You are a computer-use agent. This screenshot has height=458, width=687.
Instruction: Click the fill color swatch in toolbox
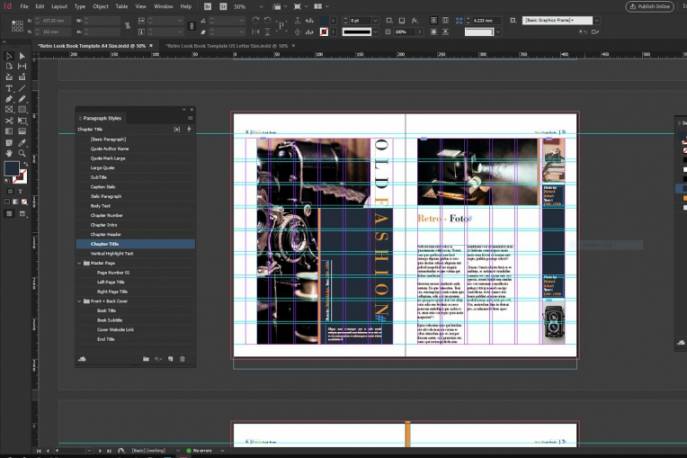pyautogui.click(x=11, y=169)
